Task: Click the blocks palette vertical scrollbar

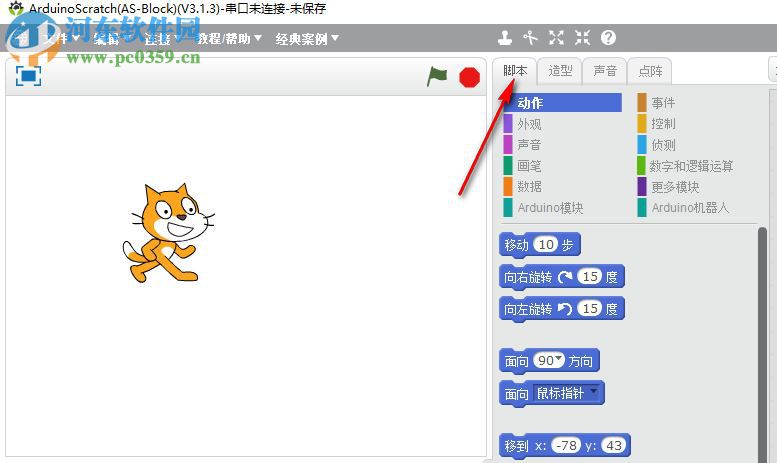Action: (x=763, y=344)
